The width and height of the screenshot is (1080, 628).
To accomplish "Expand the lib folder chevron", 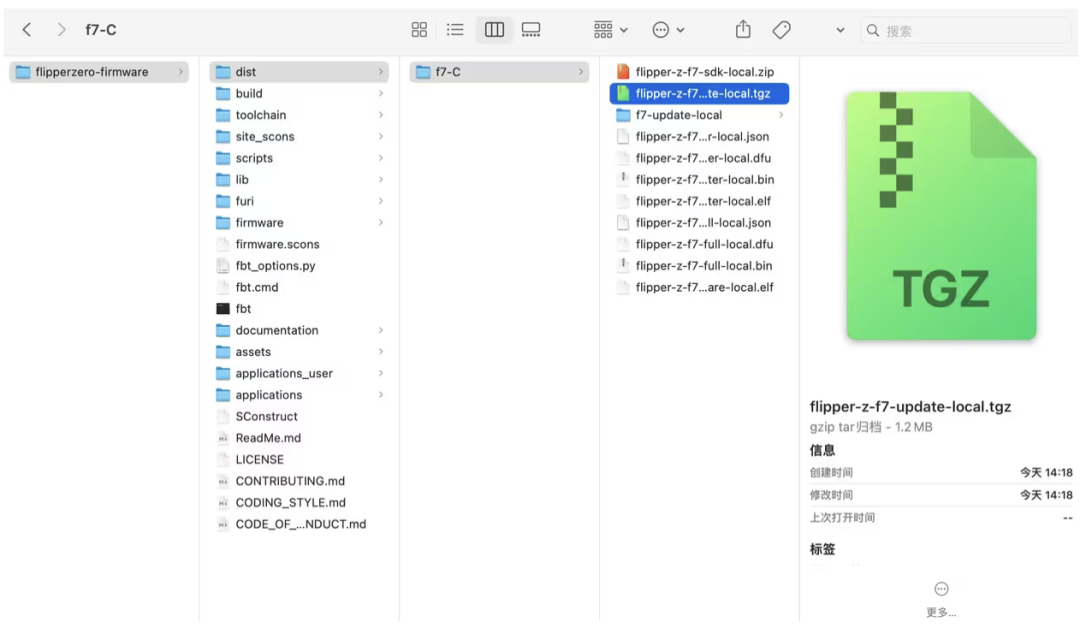I will pyautogui.click(x=380, y=180).
